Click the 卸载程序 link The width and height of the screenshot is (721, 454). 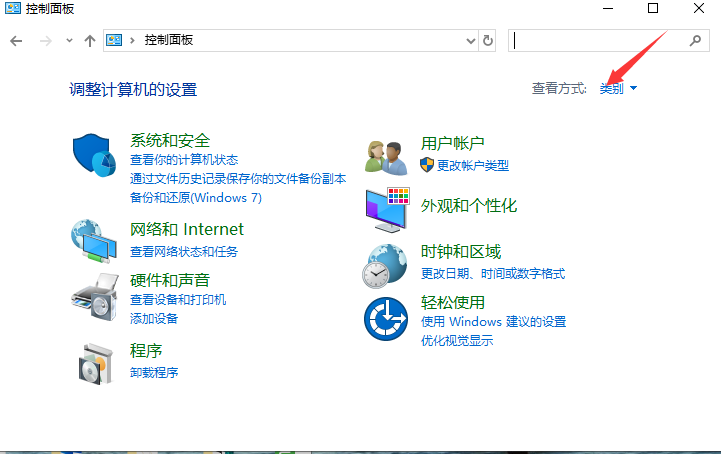tap(154, 373)
